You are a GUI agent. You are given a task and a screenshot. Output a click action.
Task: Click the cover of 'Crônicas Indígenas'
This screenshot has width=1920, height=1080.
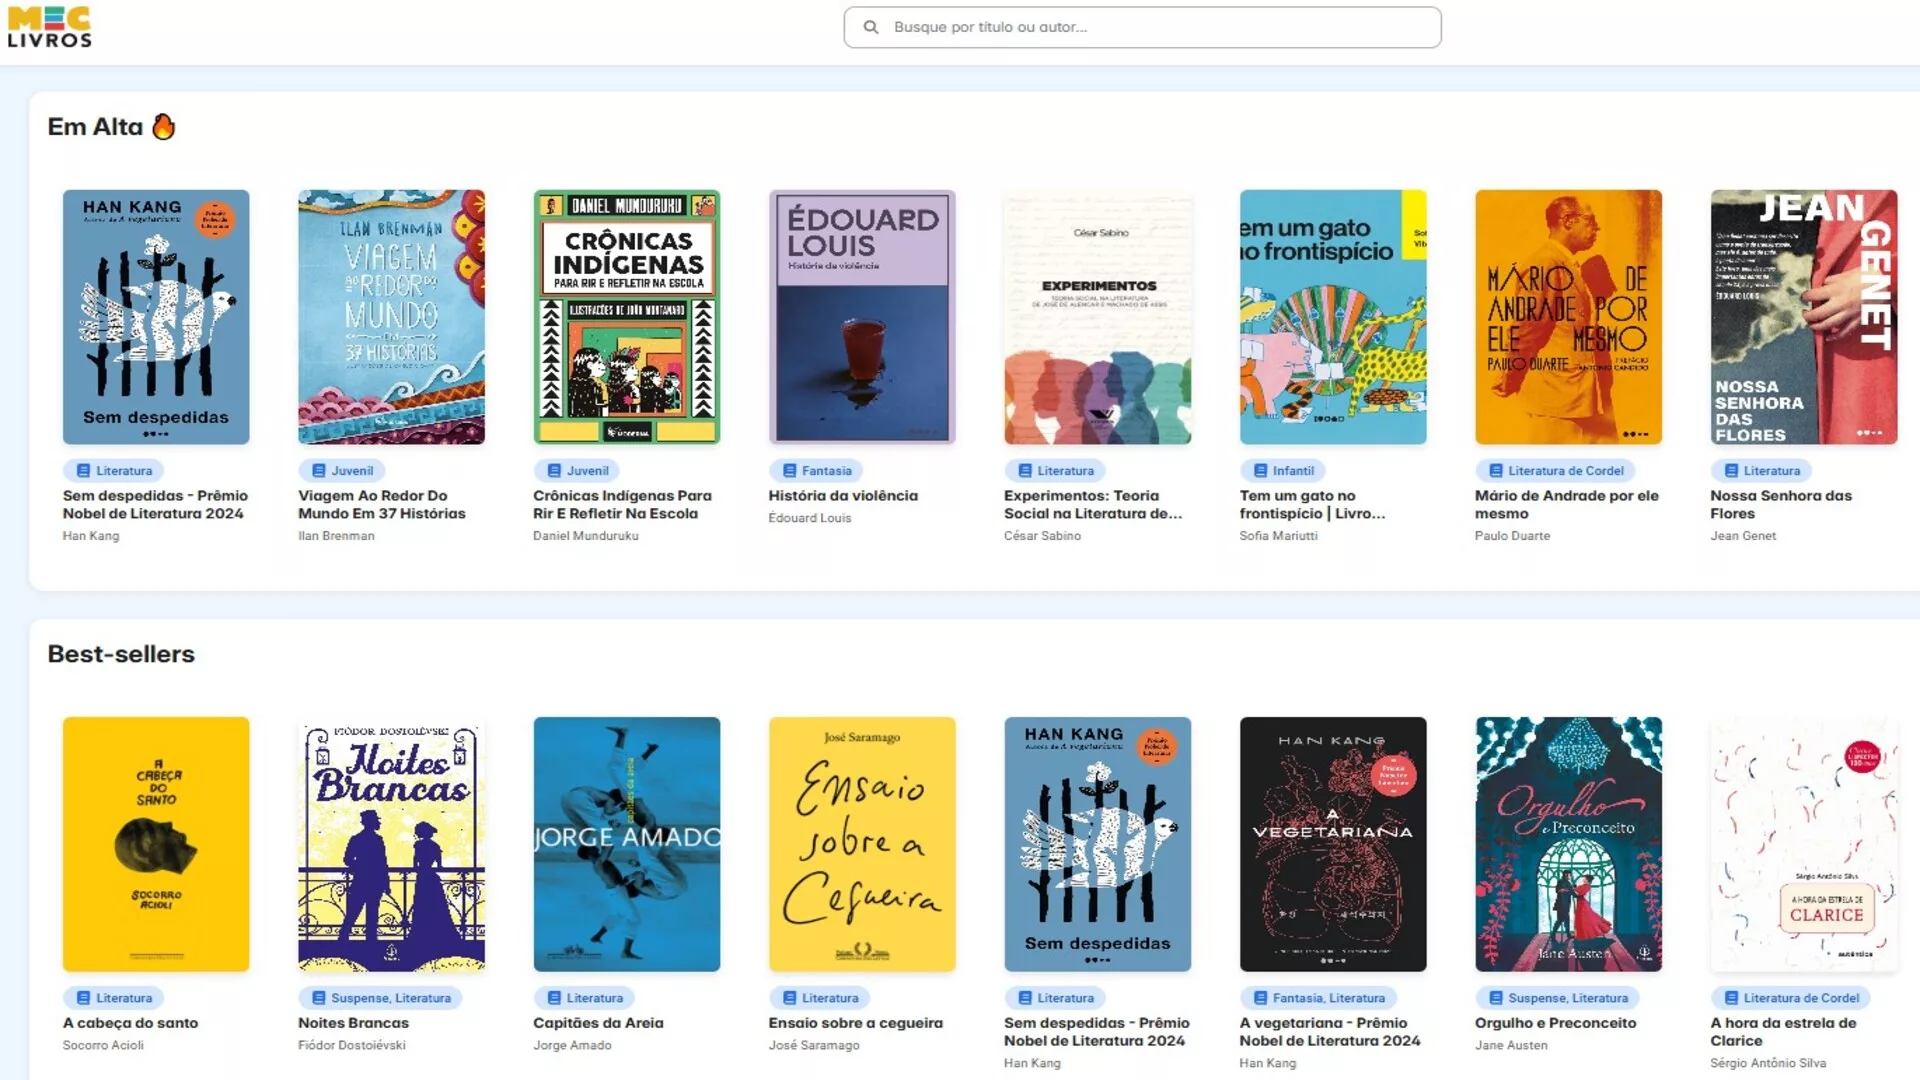pyautogui.click(x=627, y=317)
